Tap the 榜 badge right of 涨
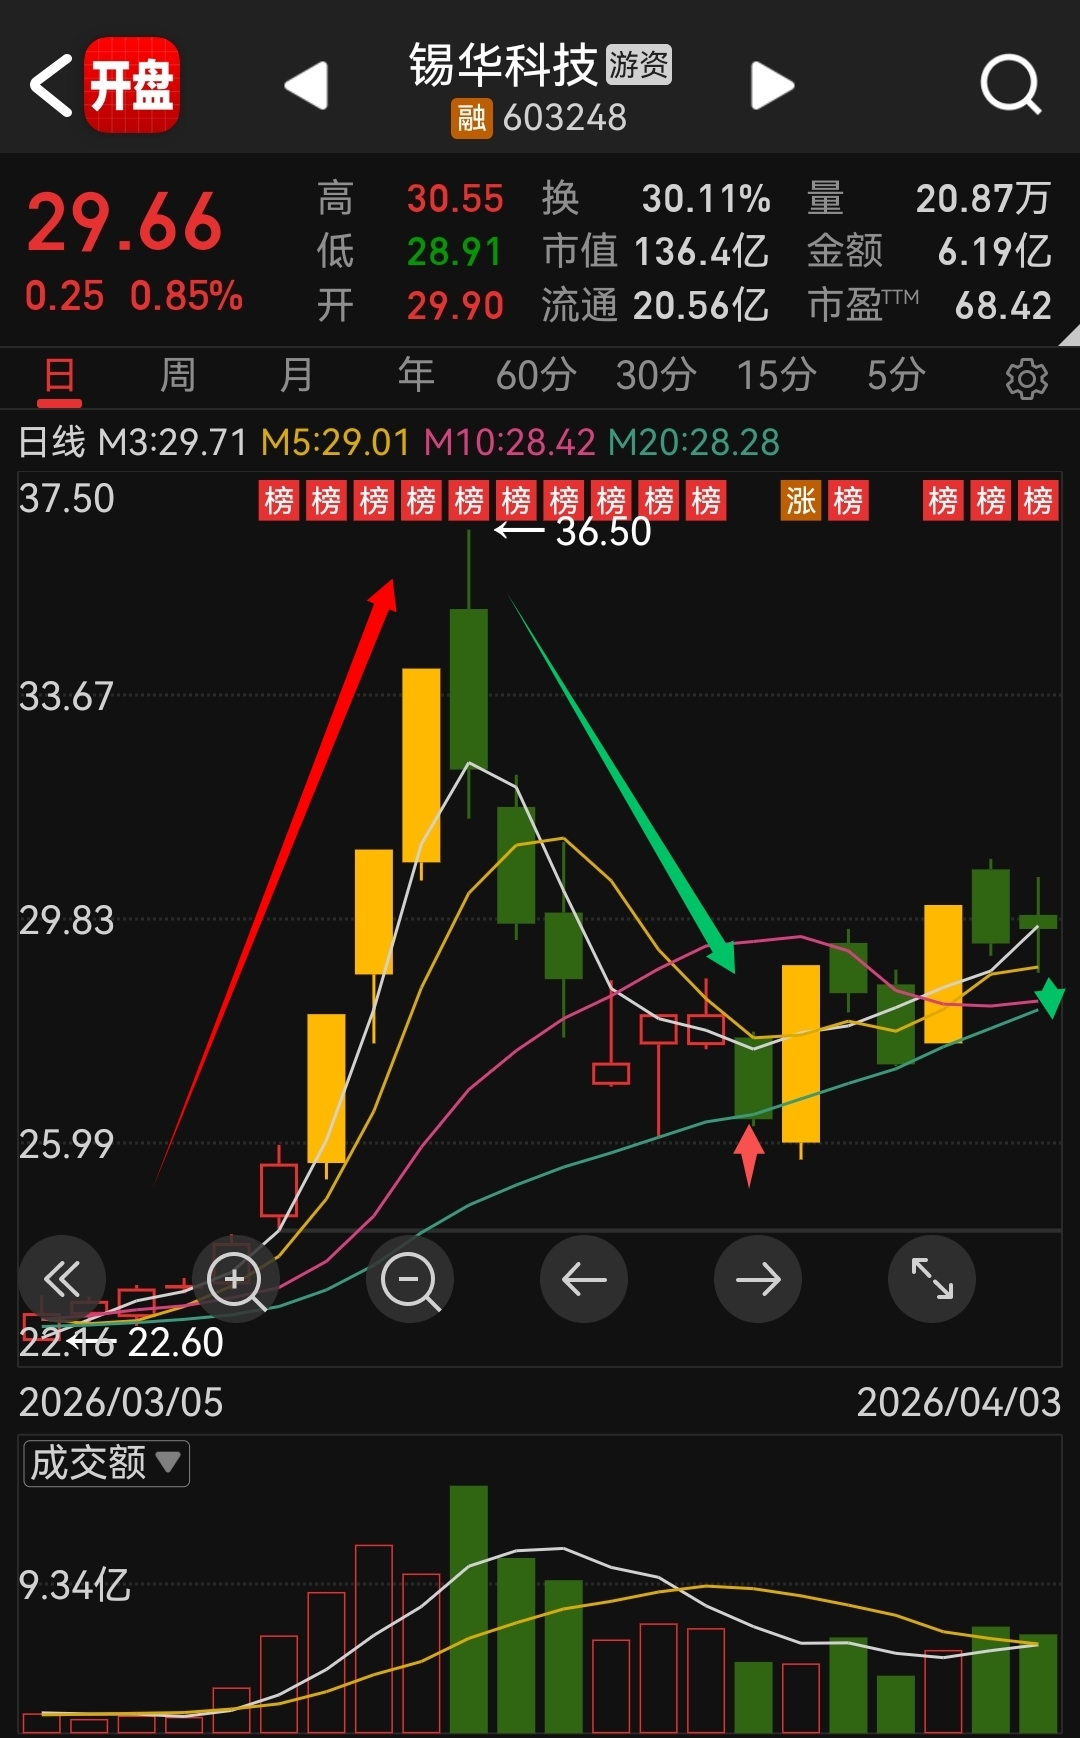1080x1738 pixels. pos(848,500)
